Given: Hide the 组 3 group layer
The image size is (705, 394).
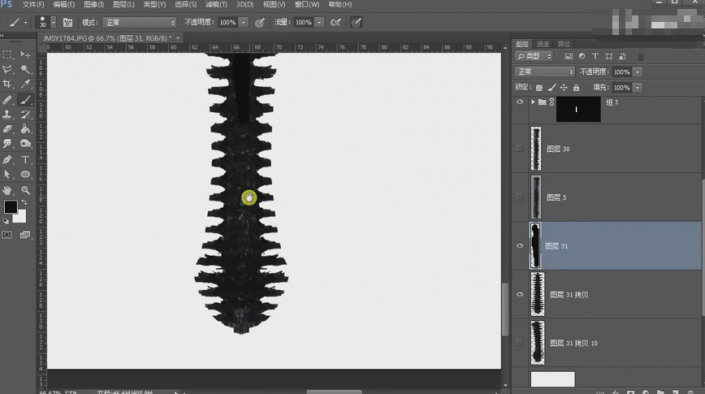Looking at the screenshot, I should (x=520, y=102).
